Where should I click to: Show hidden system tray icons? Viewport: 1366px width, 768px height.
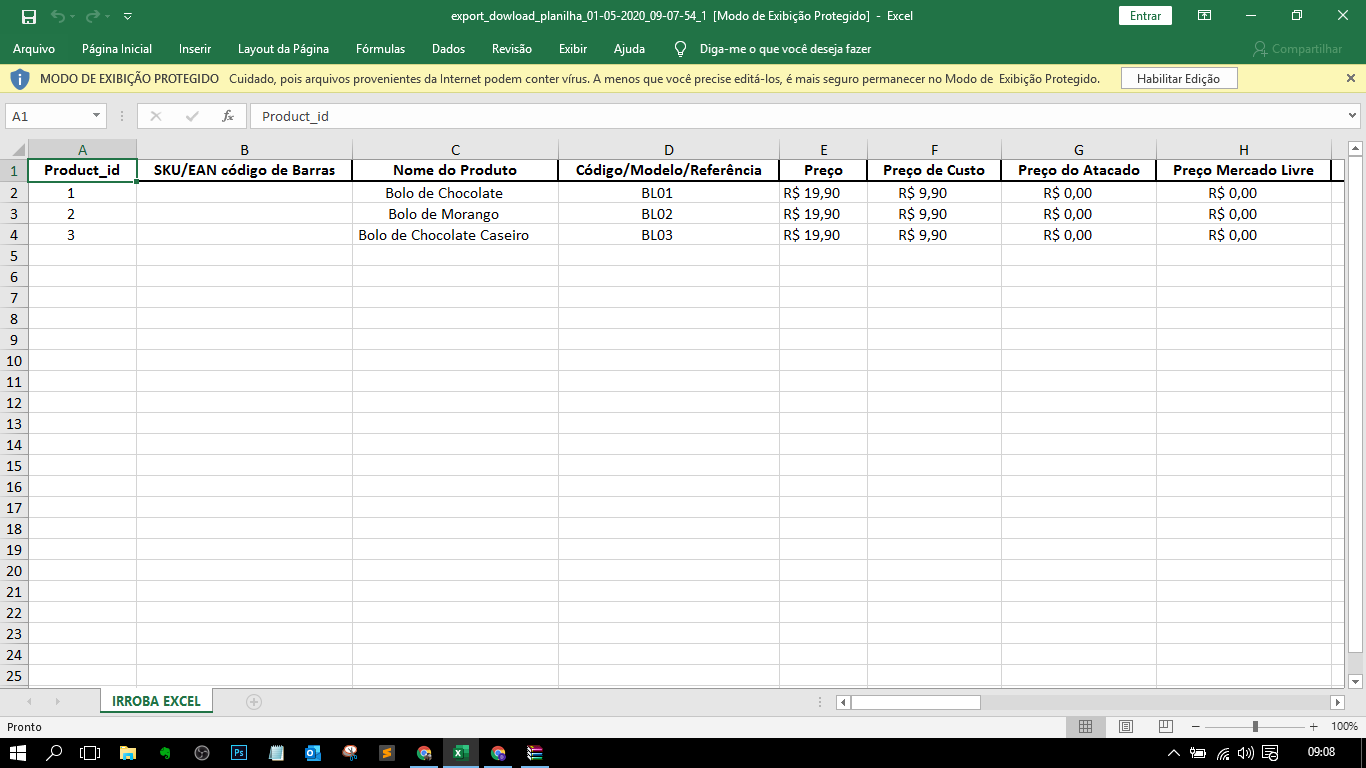1174,753
